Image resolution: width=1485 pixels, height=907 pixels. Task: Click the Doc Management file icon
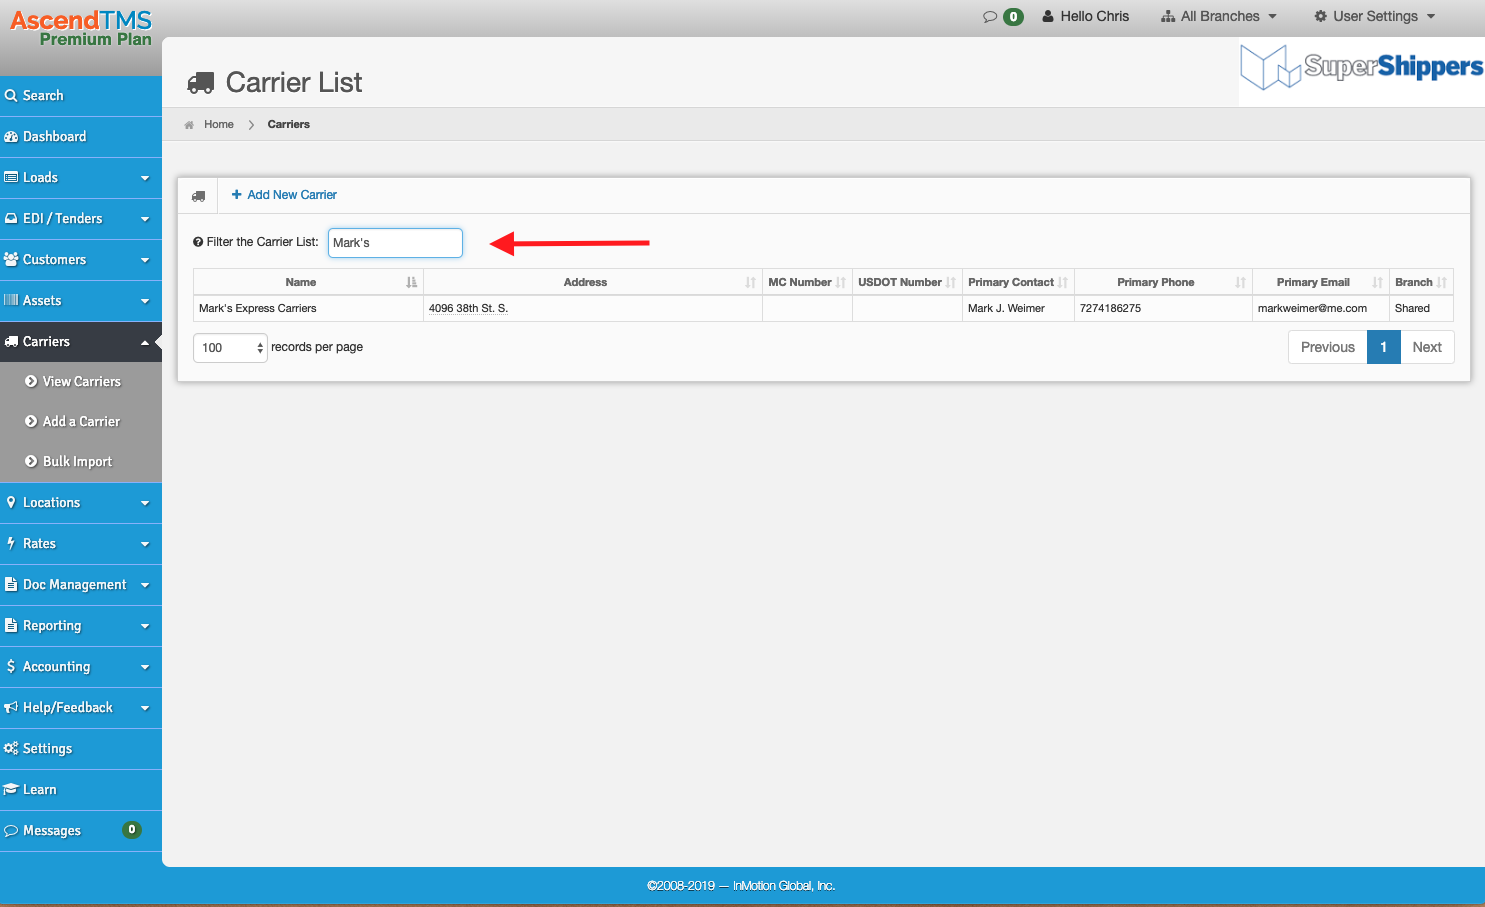(x=11, y=585)
